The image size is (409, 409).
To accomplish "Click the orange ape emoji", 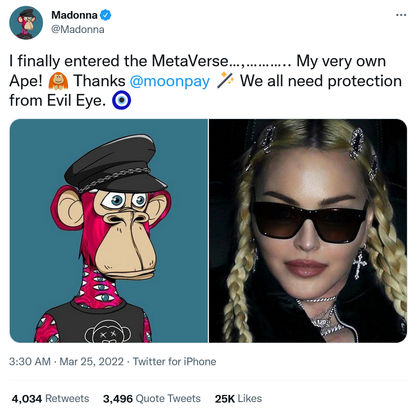I will click(58, 81).
